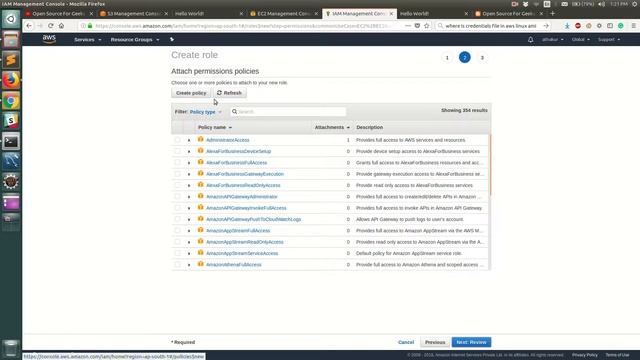Check the AdministratorAccess policy checkbox
Screen dimensions: 640x360
pos(178,140)
